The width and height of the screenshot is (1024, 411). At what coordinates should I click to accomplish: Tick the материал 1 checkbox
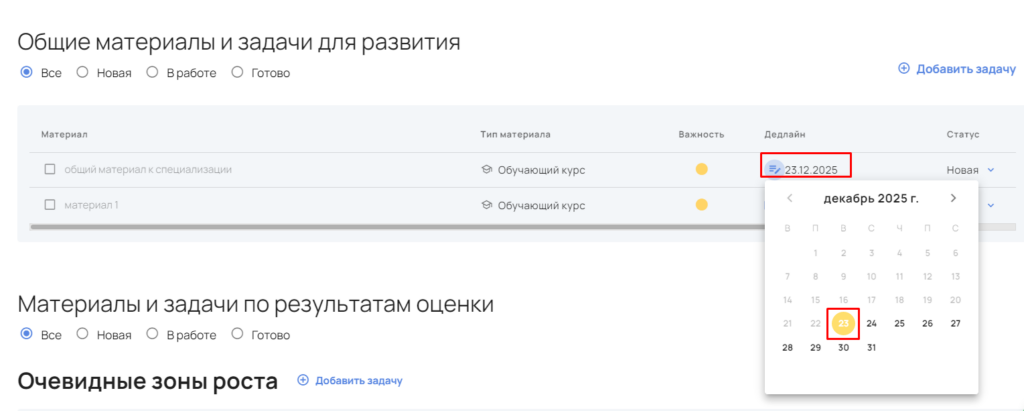pos(50,205)
